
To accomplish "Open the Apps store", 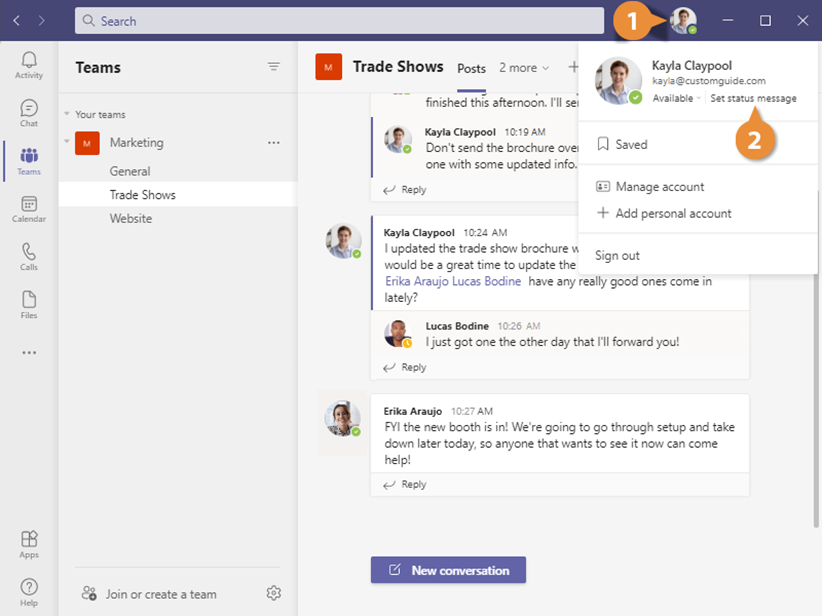I will pos(29,544).
